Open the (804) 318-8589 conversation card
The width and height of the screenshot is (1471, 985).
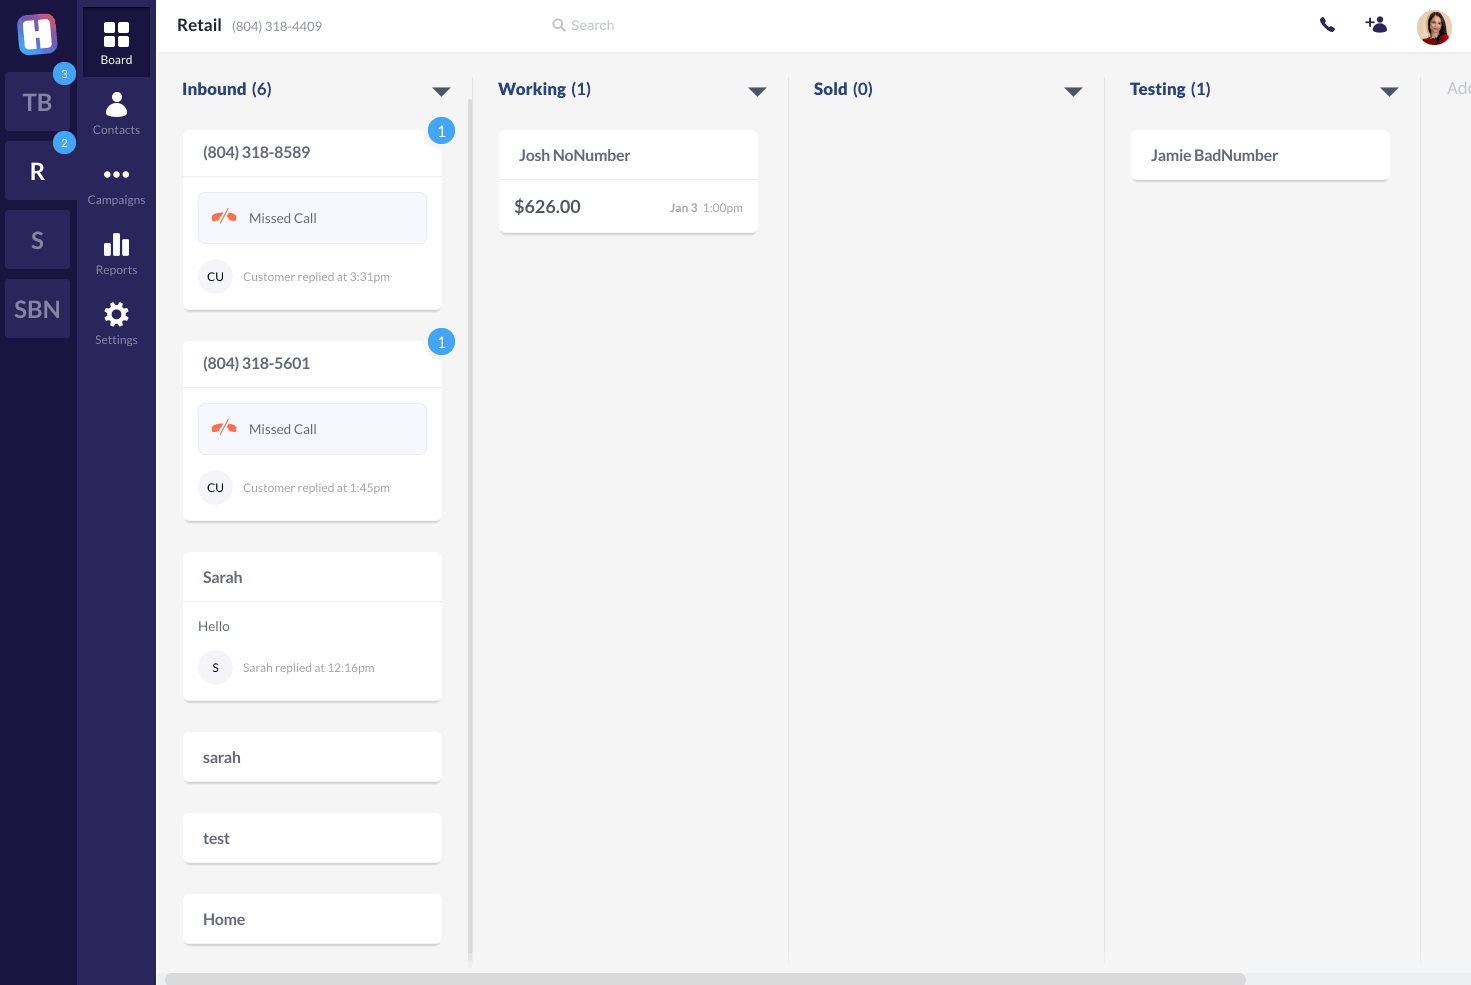pyautogui.click(x=312, y=153)
